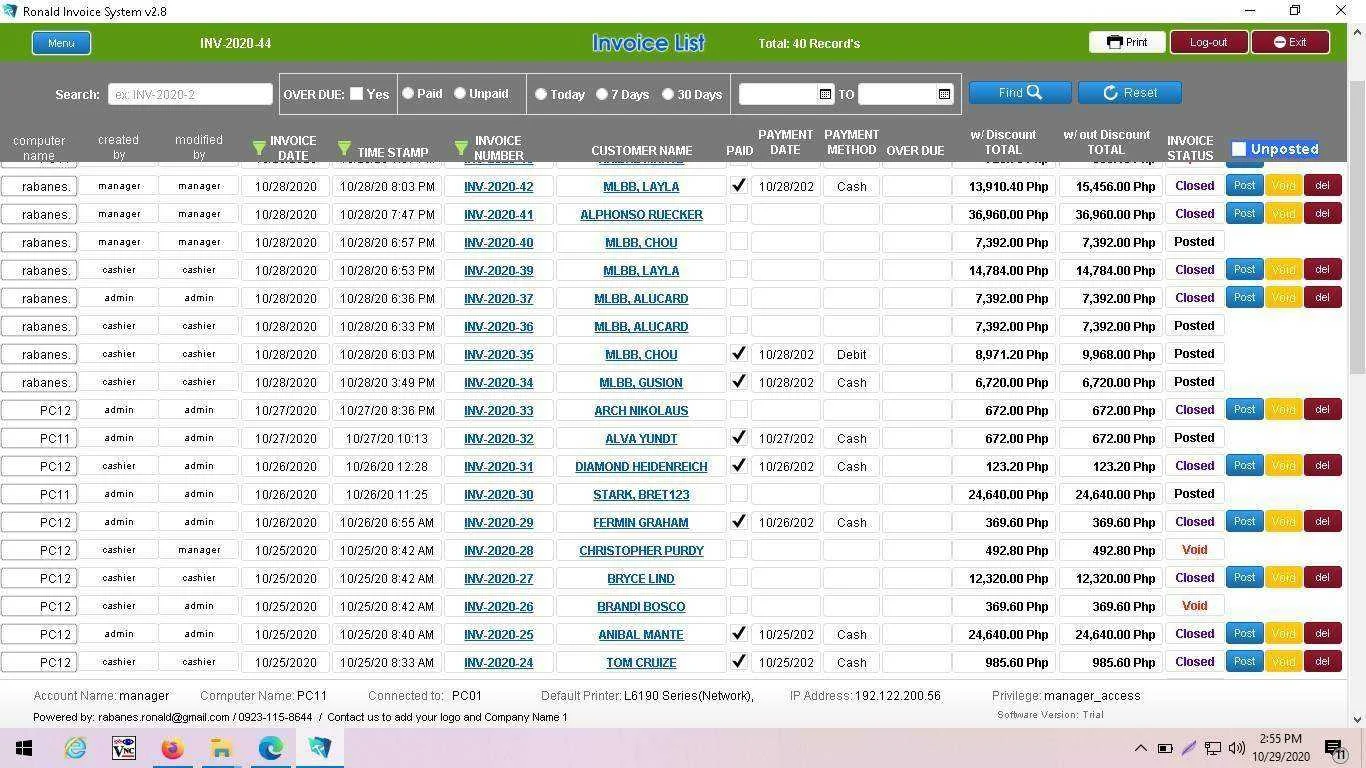Image resolution: width=1366 pixels, height=768 pixels.
Task: Post invoice INV-2020-37
Action: click(x=1244, y=297)
